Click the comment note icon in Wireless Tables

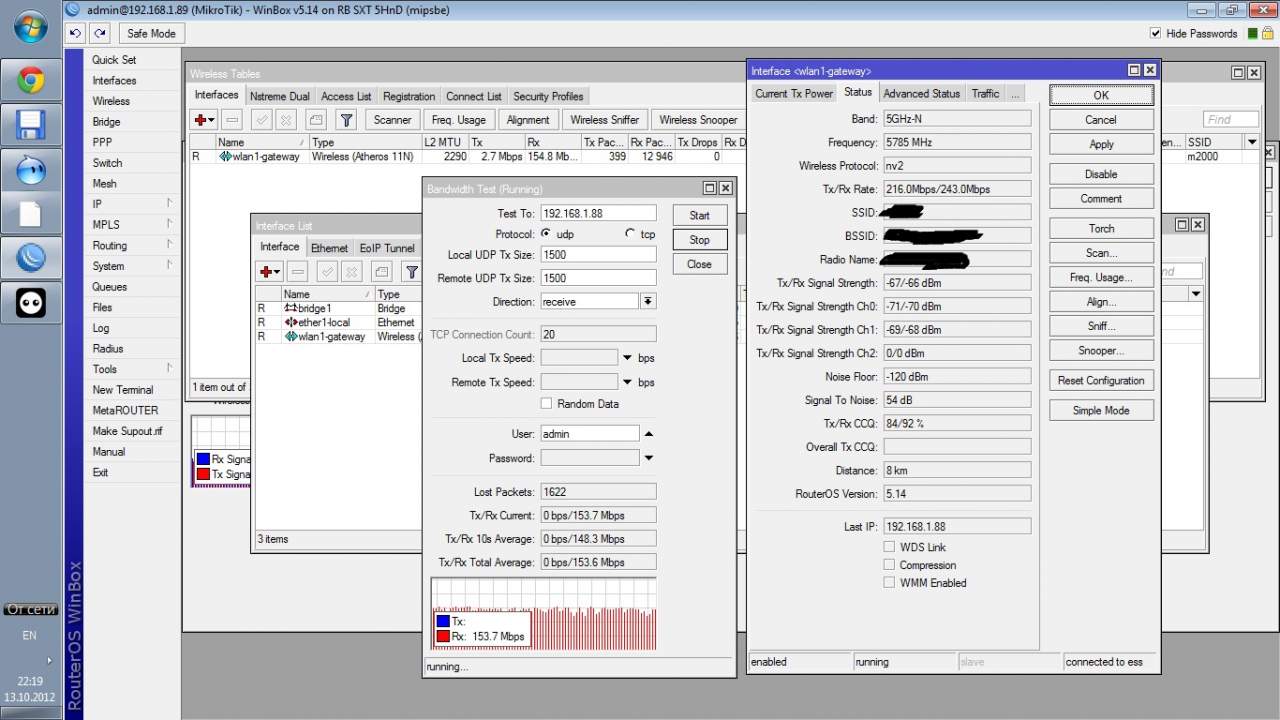(315, 120)
